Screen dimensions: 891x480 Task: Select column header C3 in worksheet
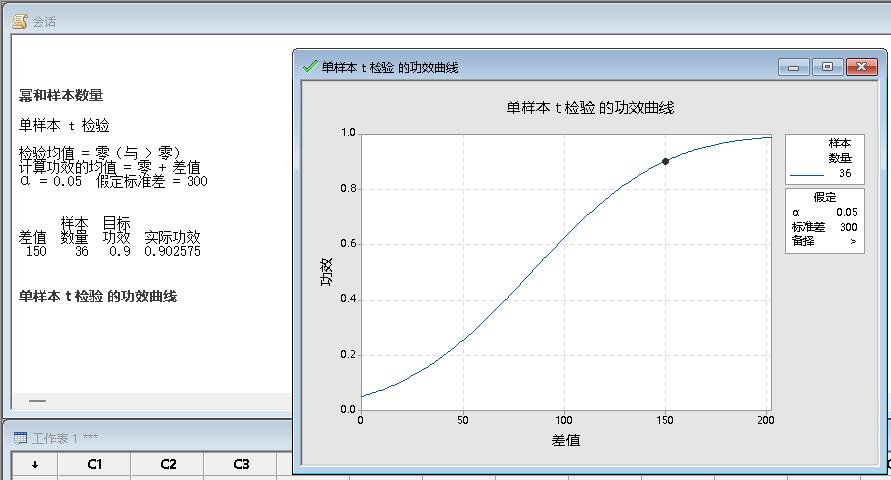click(x=241, y=465)
